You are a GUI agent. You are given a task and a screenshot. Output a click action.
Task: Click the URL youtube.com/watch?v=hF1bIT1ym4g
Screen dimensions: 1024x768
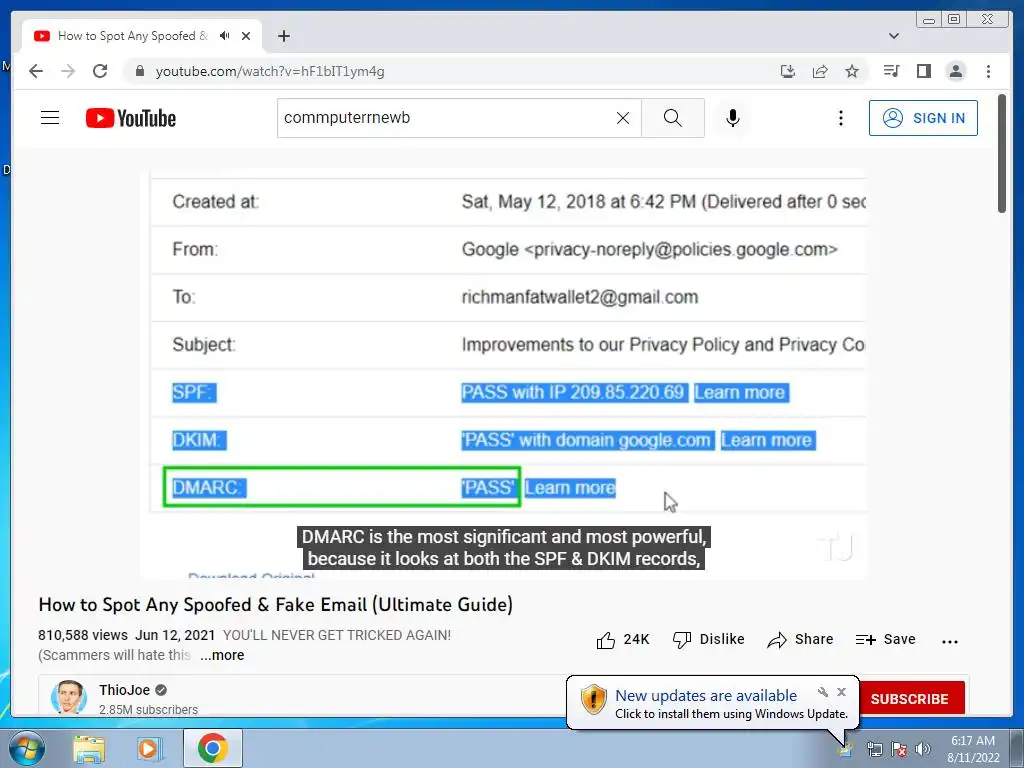coord(270,71)
